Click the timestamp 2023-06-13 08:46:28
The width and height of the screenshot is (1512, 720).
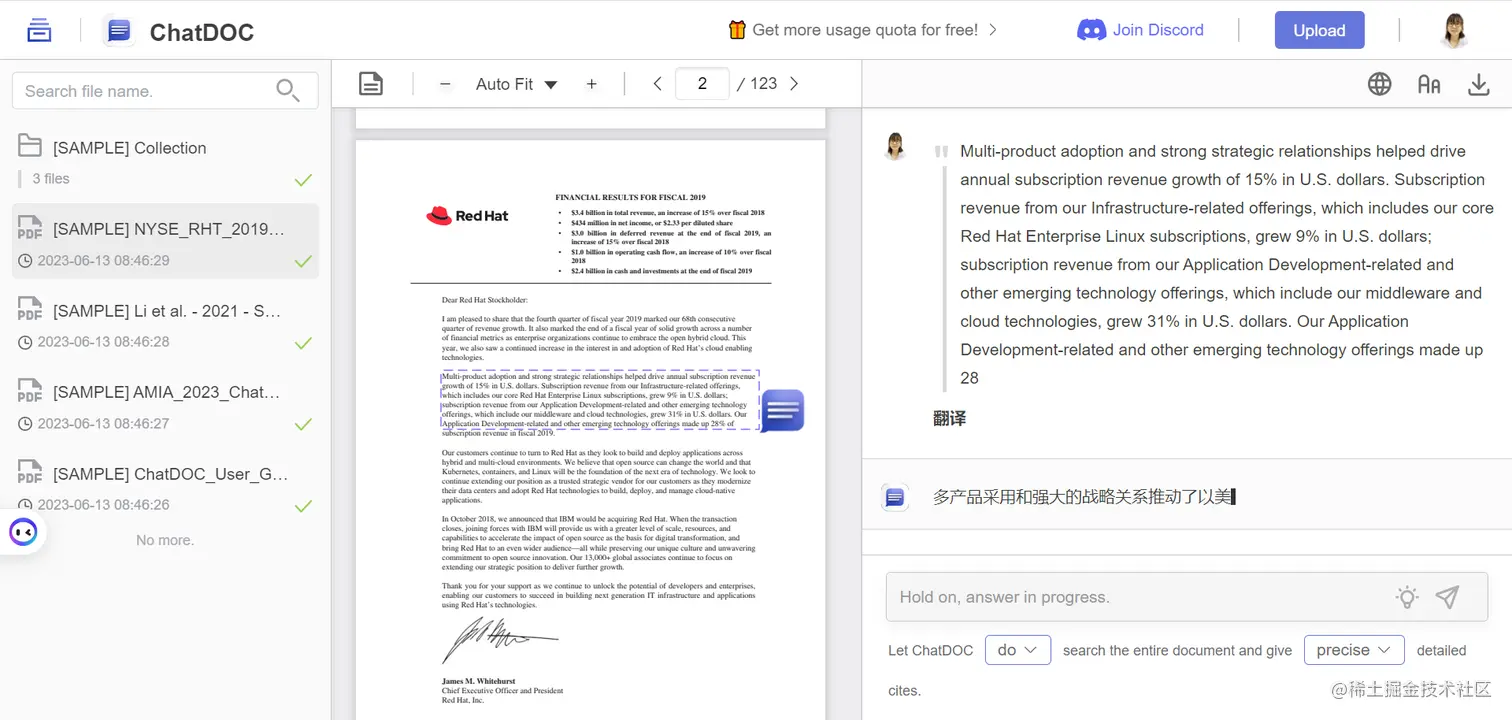103,341
